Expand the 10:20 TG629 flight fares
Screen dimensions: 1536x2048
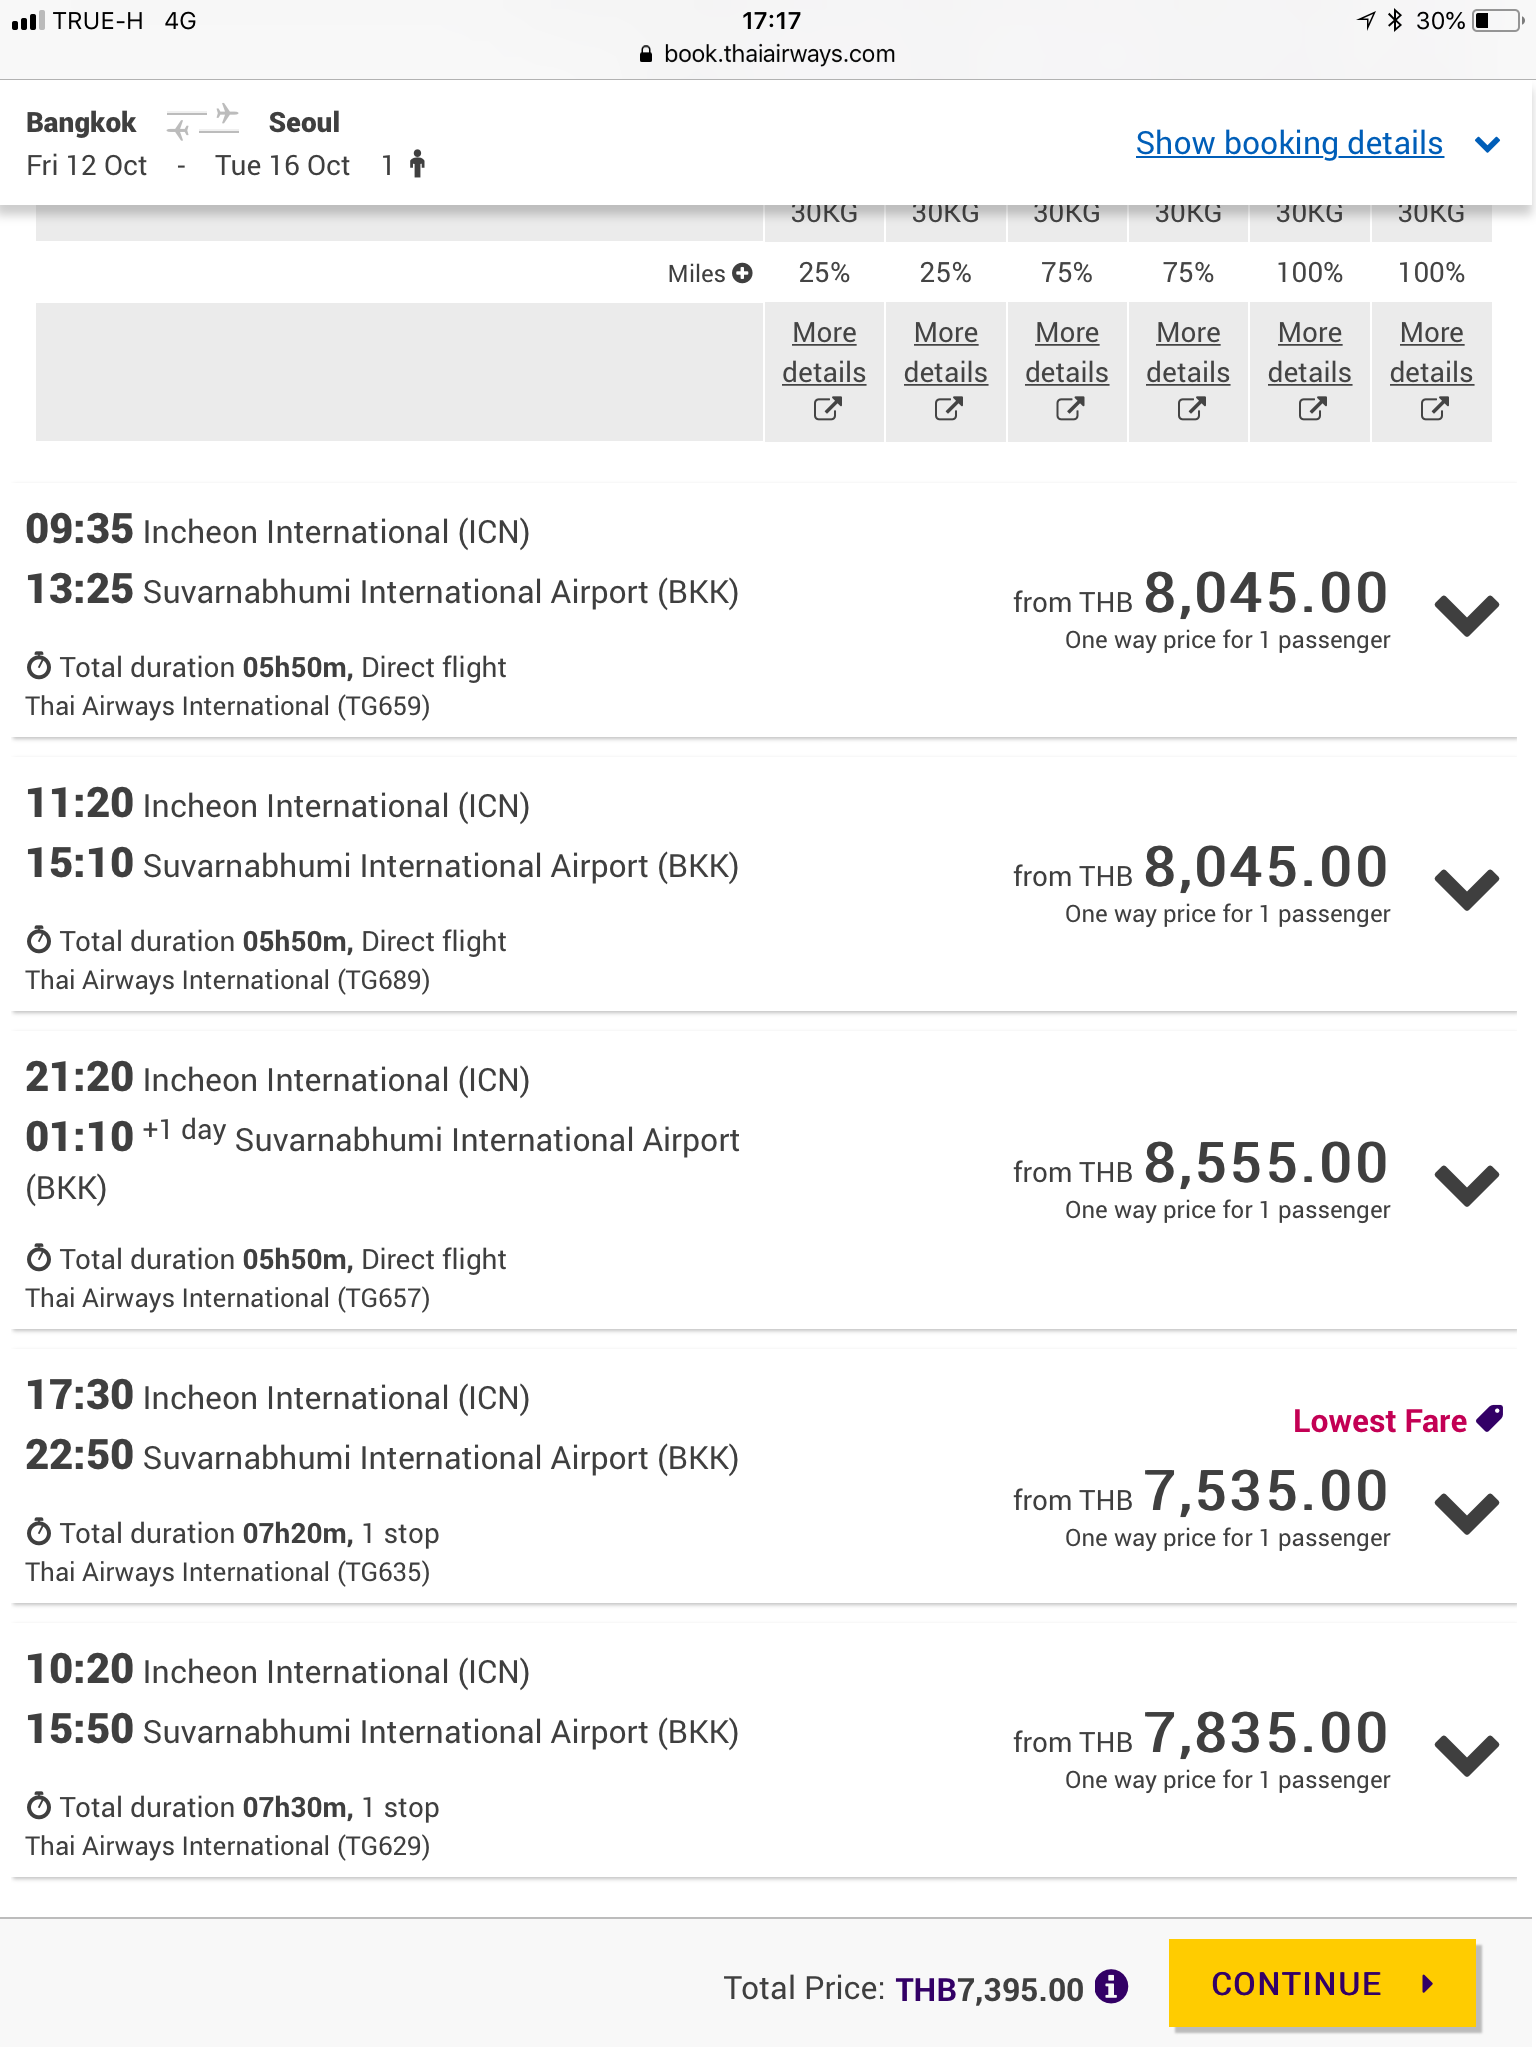pyautogui.click(x=1466, y=1754)
